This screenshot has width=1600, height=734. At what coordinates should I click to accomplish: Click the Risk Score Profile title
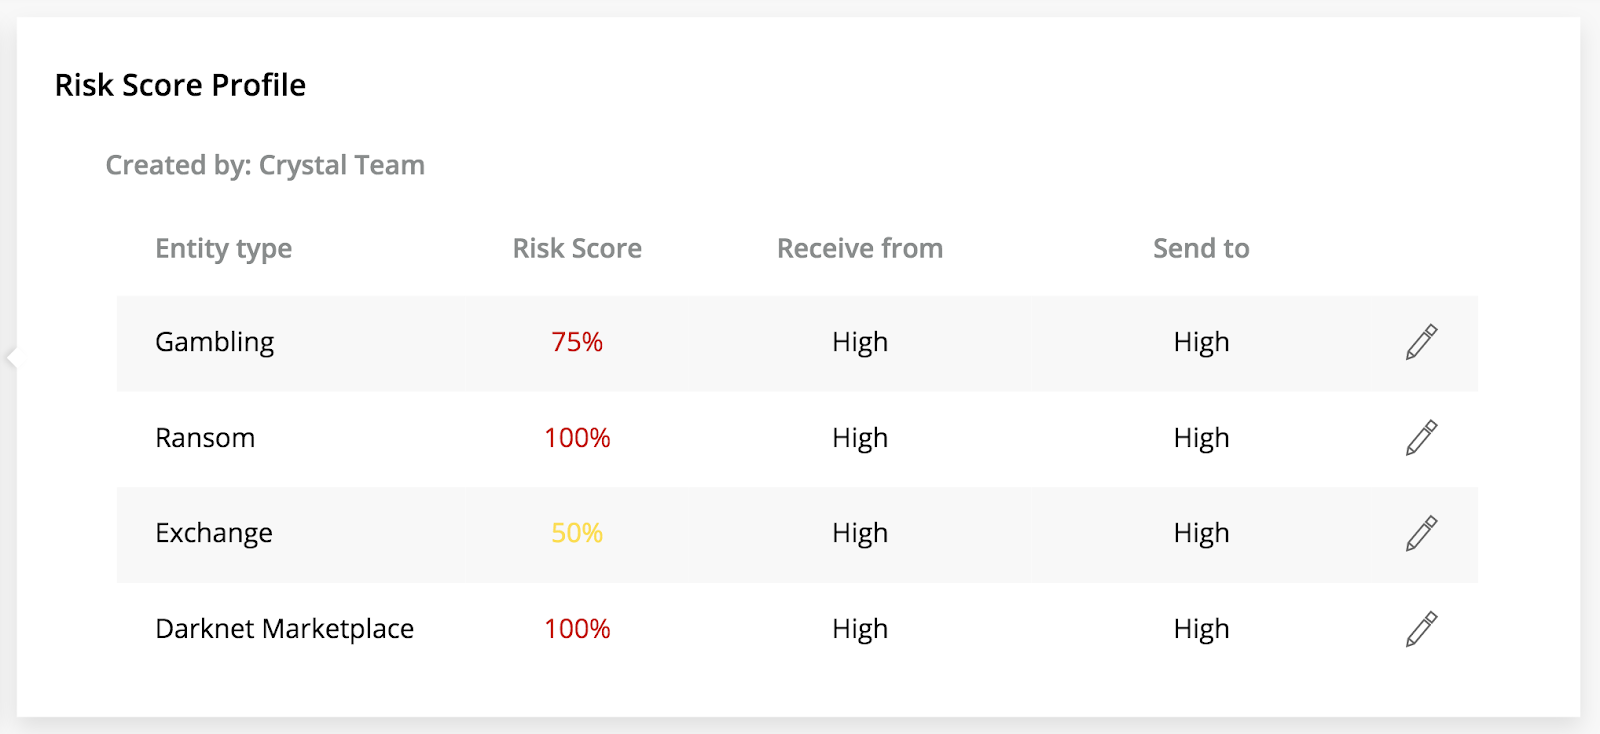(180, 85)
